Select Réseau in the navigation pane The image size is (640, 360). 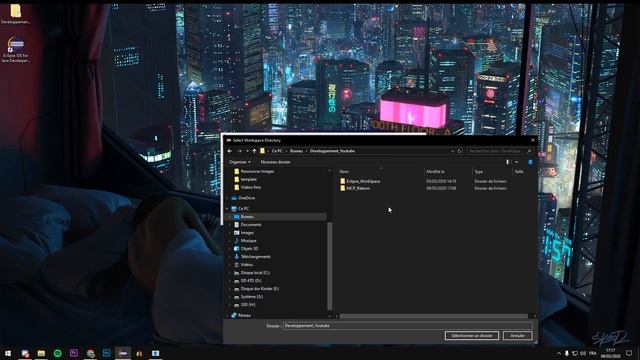tap(241, 316)
